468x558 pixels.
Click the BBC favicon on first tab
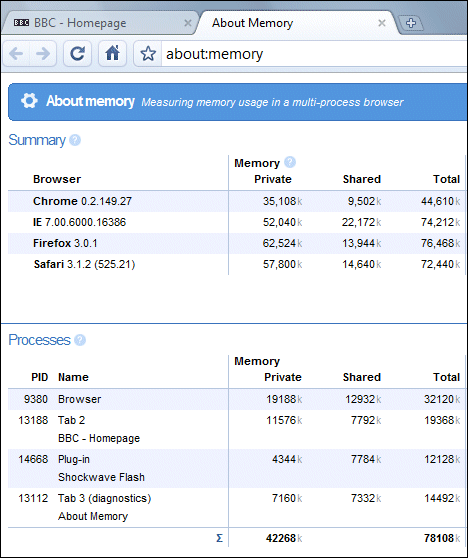[x=21, y=23]
